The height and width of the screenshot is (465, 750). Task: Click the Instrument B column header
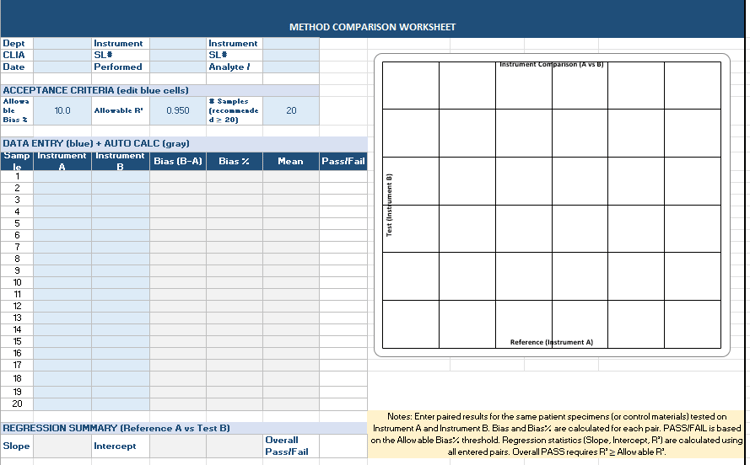point(120,161)
